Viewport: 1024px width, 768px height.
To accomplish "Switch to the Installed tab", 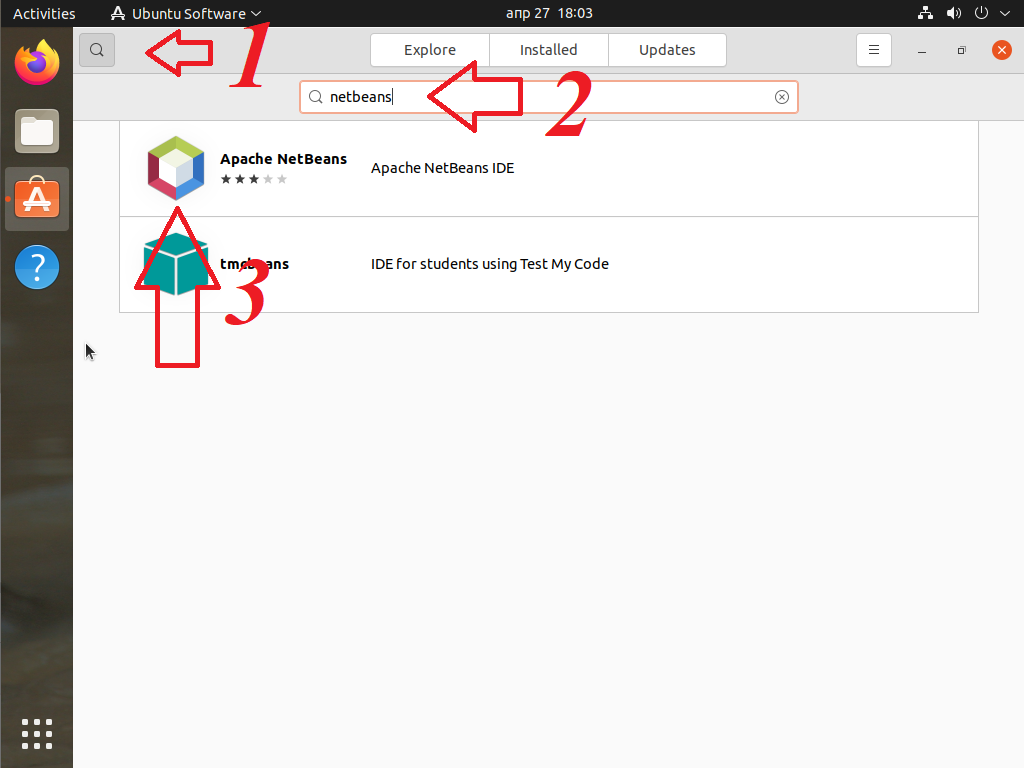I will tap(548, 50).
